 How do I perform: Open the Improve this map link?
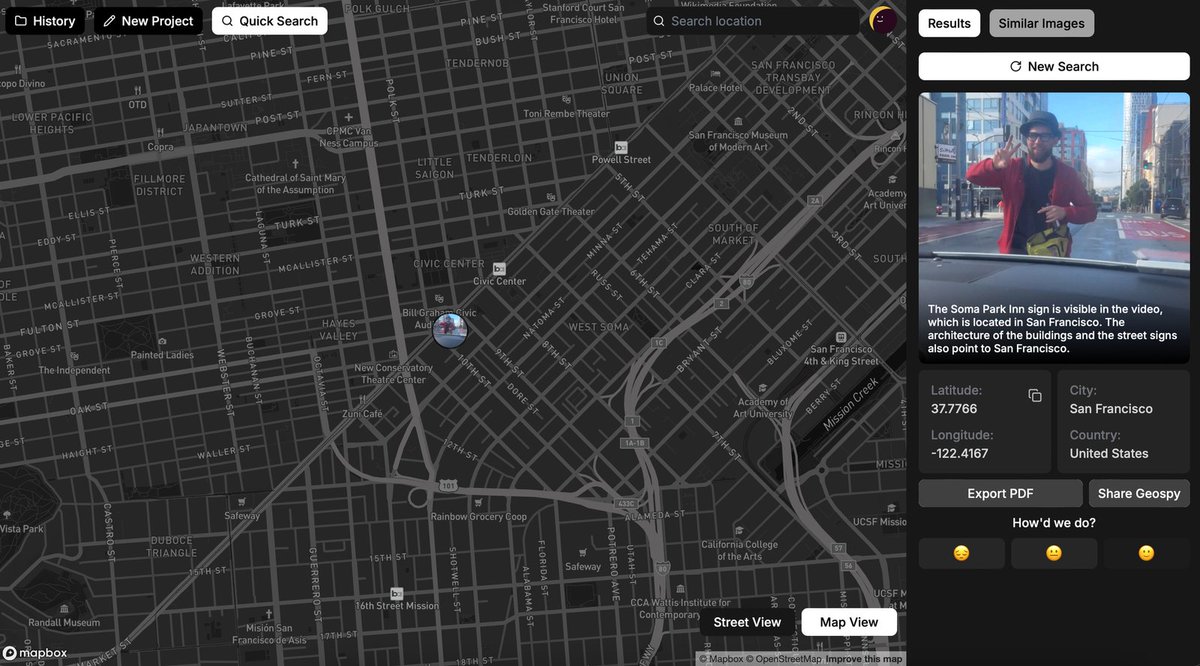click(x=864, y=658)
